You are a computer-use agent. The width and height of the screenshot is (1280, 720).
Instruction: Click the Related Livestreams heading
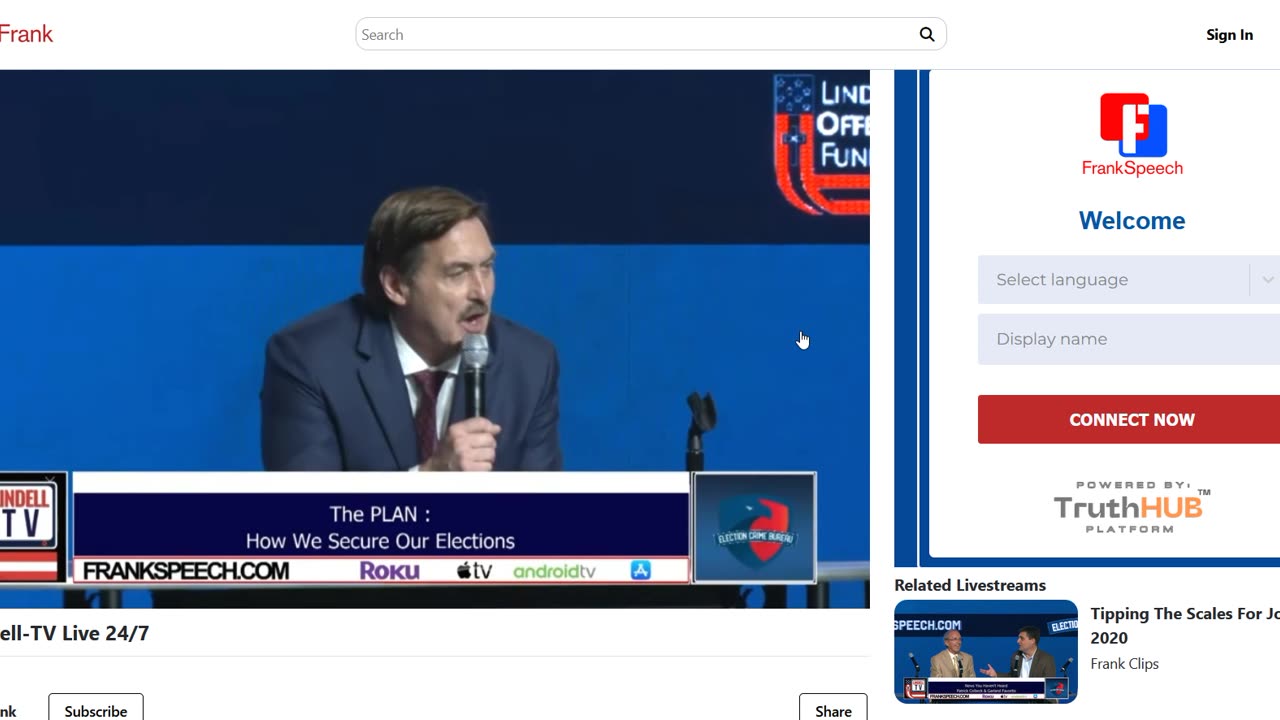pos(970,585)
